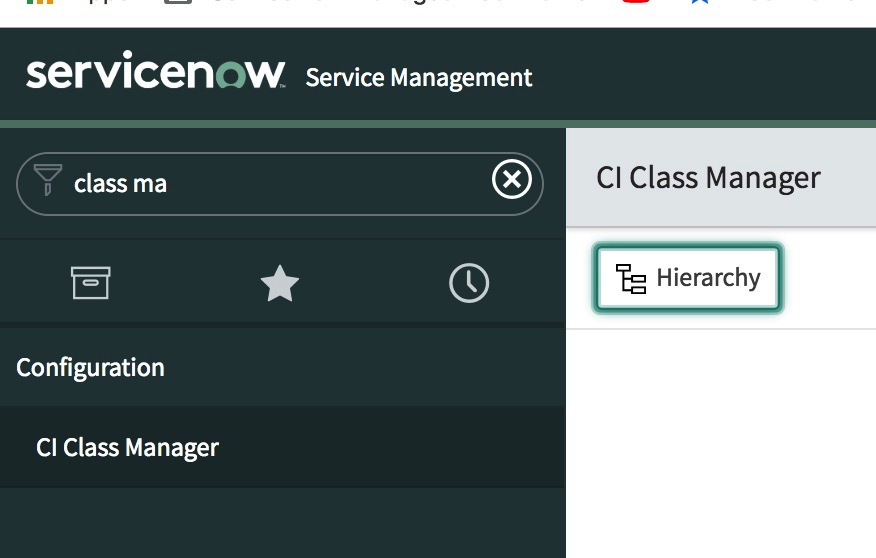Clear the navigator filter text

pyautogui.click(x=512, y=180)
